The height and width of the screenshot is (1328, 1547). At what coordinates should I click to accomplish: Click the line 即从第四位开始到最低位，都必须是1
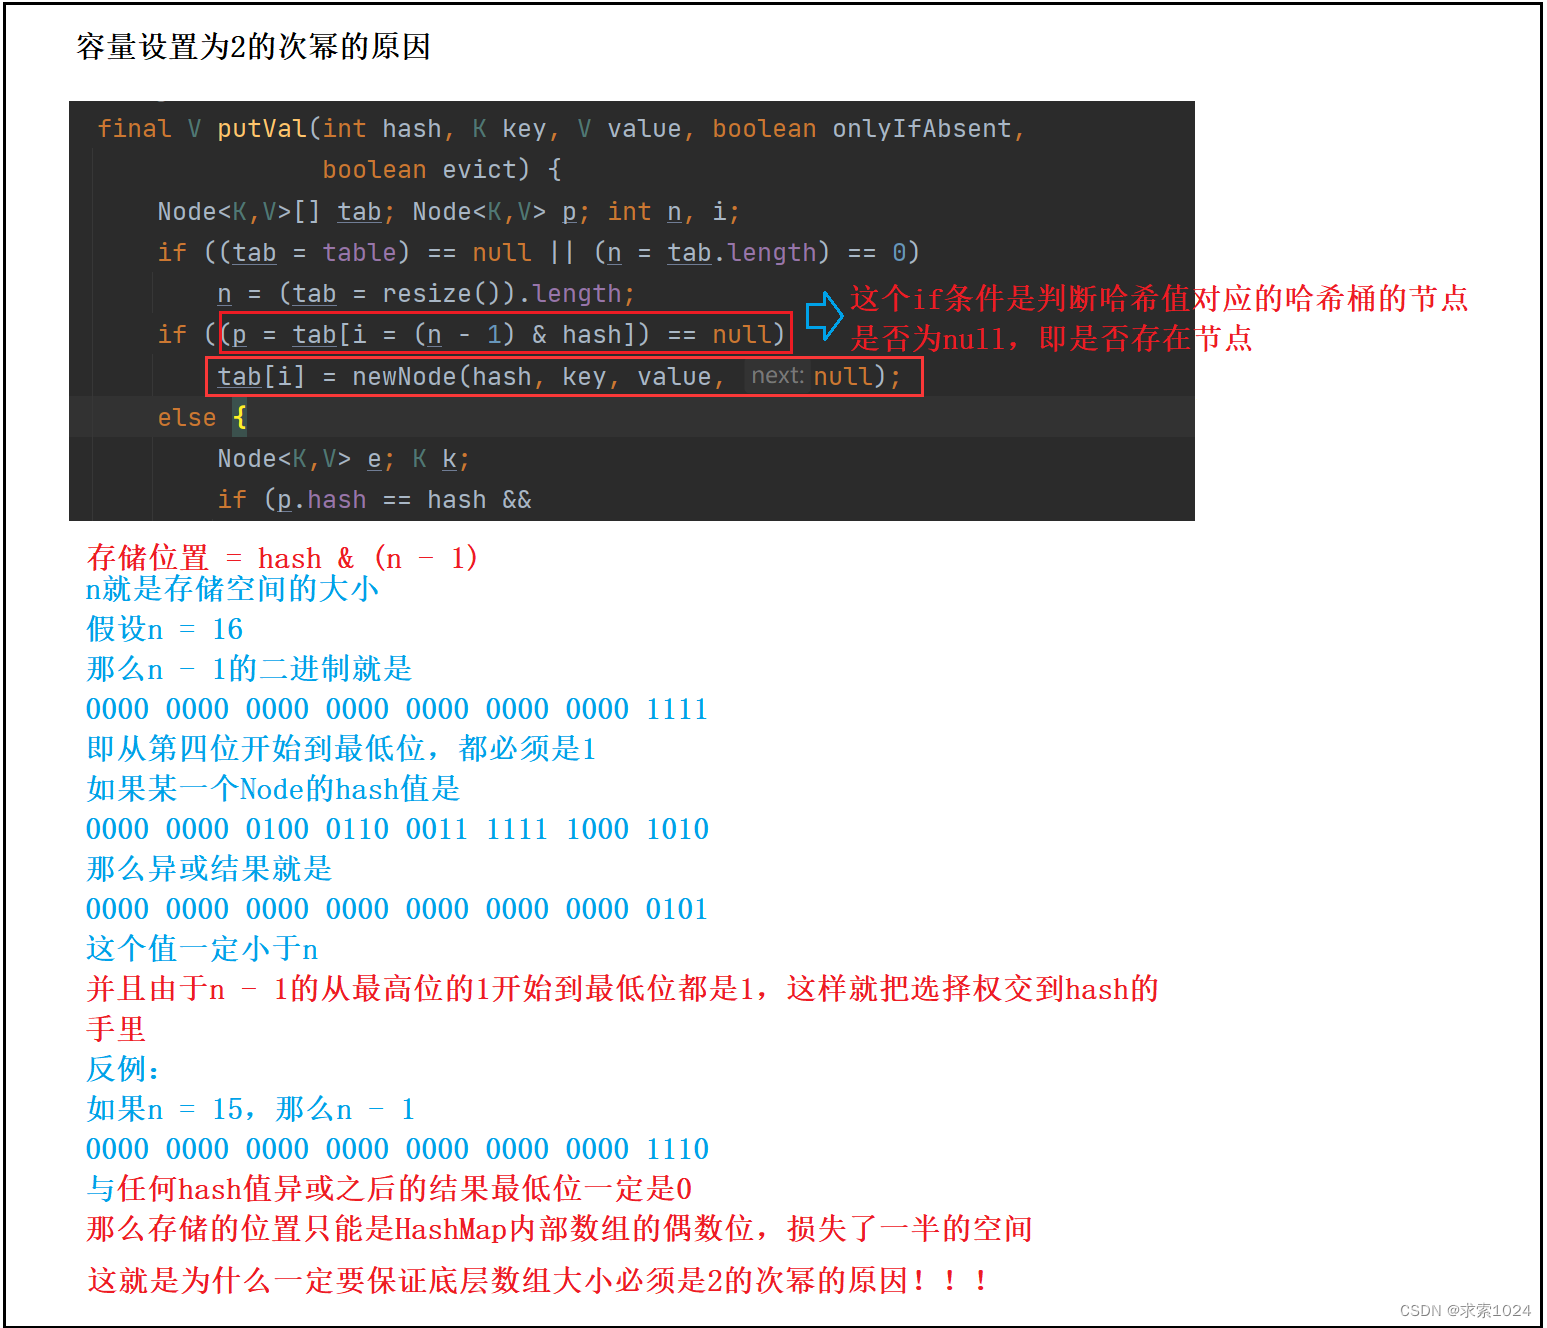pos(342,748)
